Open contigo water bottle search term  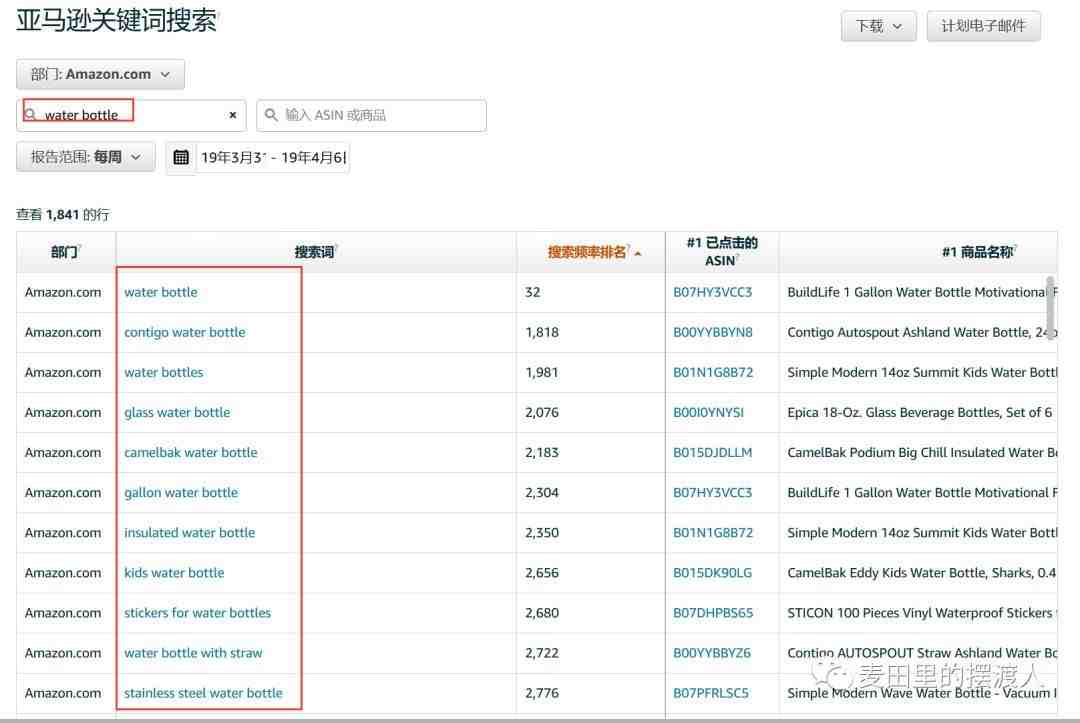coord(185,332)
